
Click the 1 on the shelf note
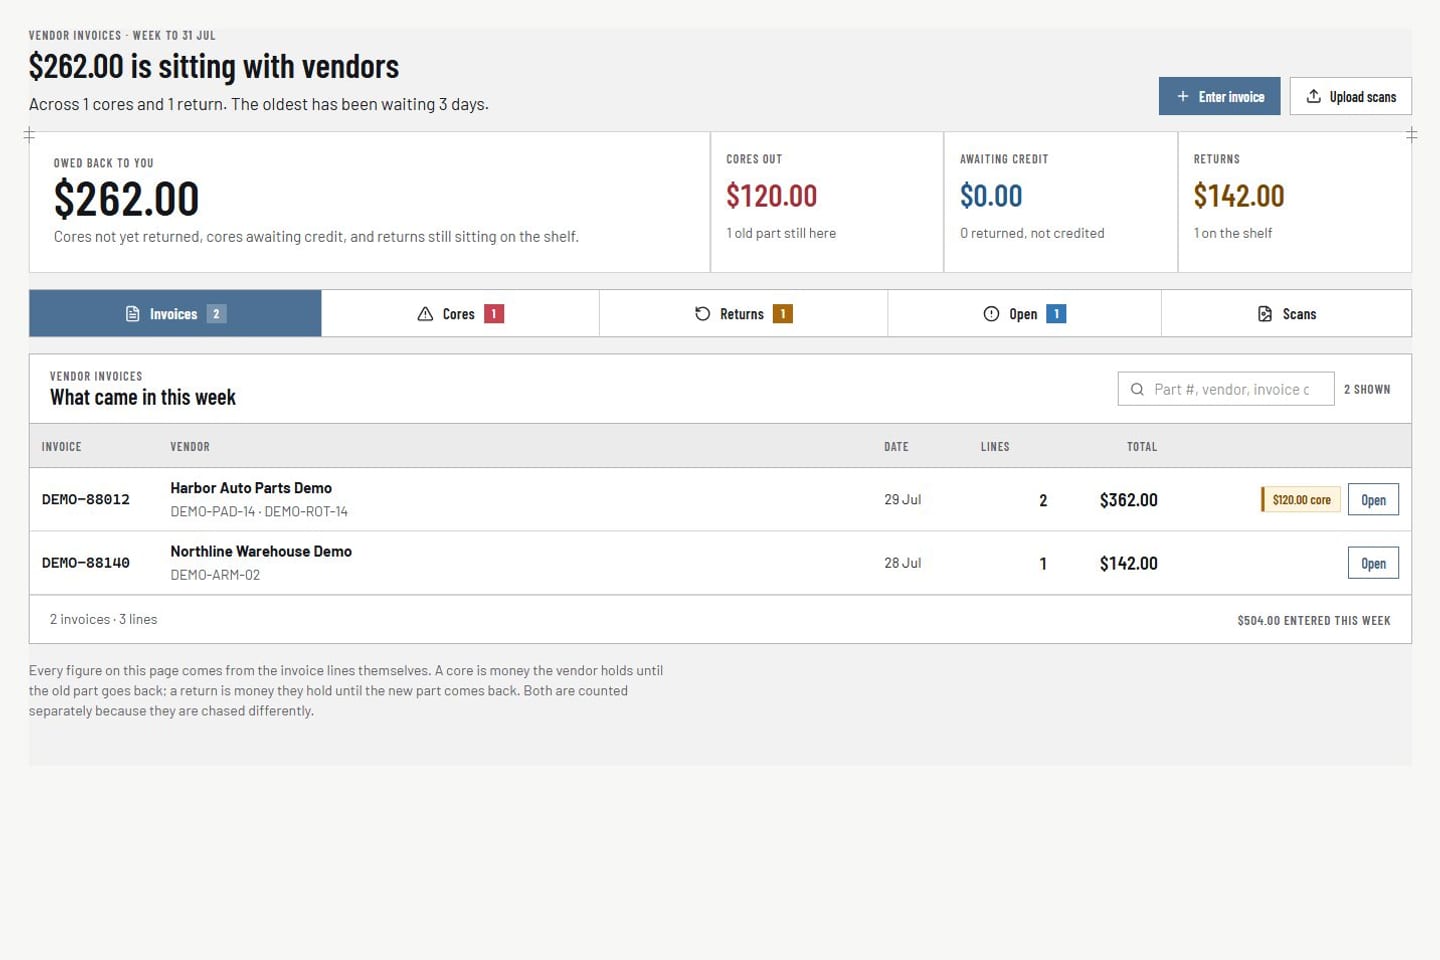click(x=1233, y=233)
